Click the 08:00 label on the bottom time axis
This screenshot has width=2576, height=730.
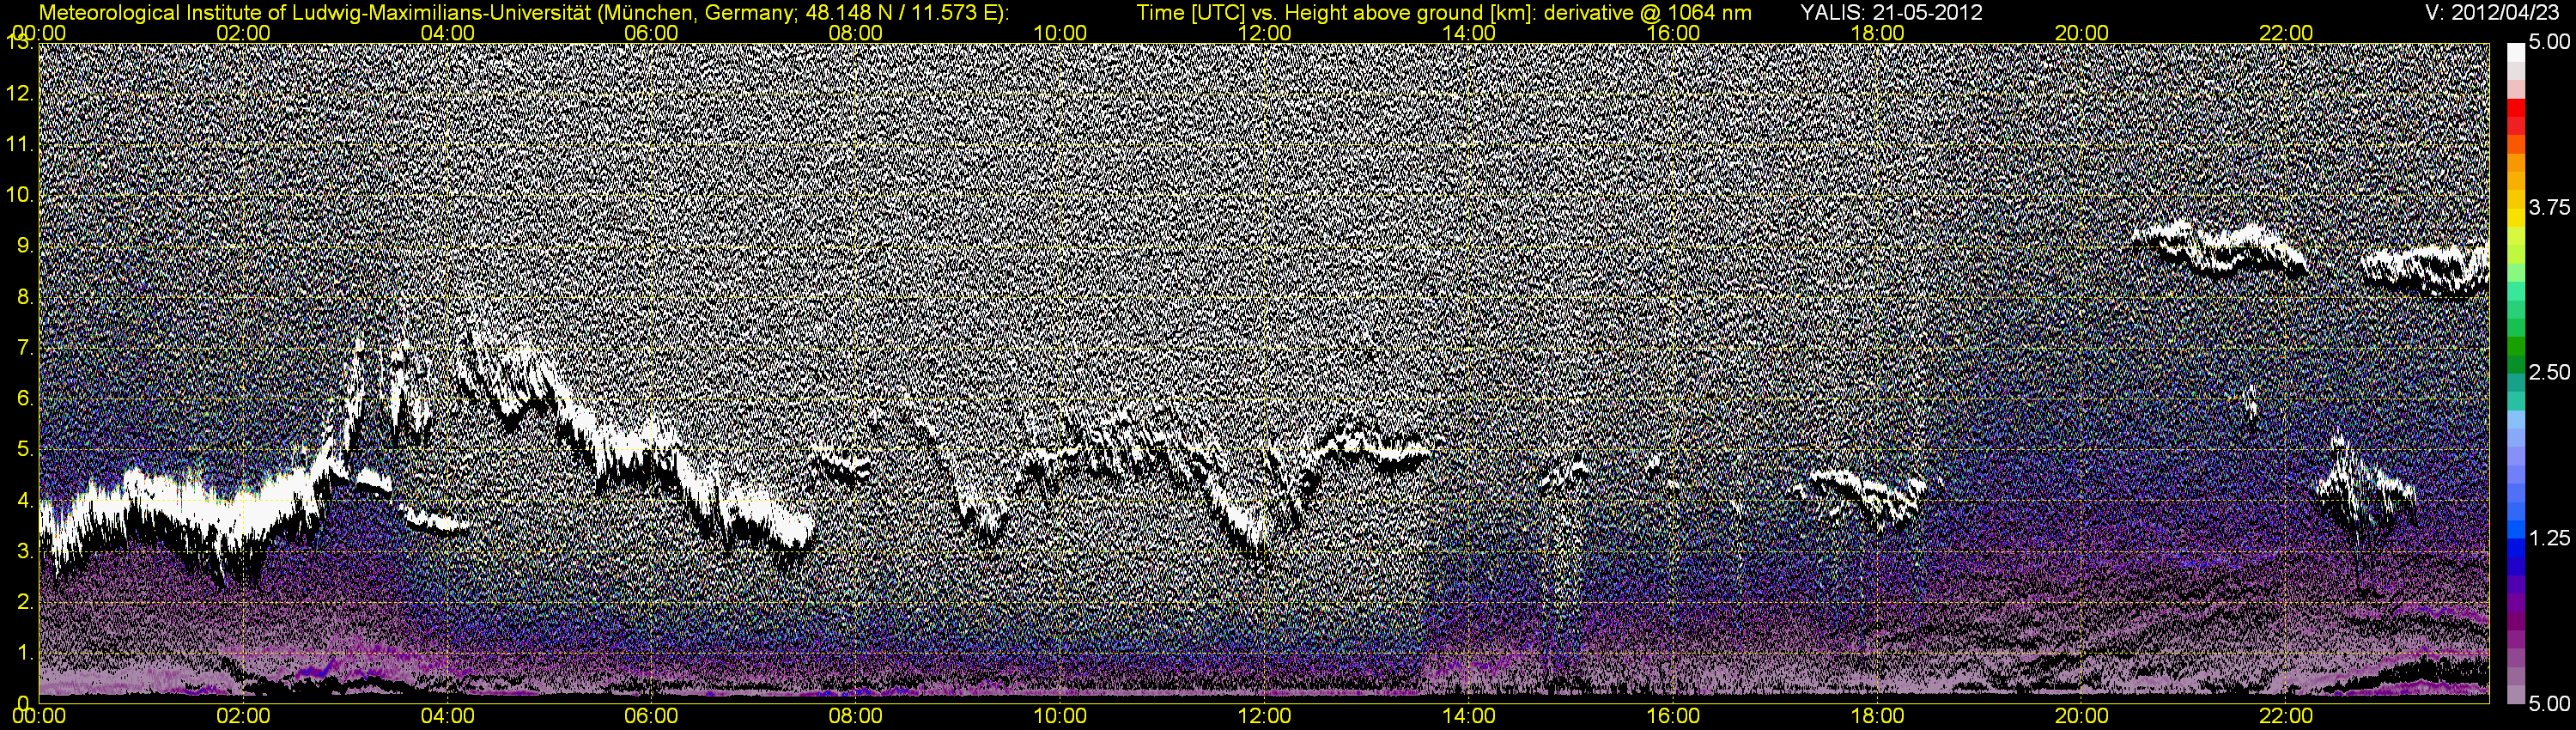click(856, 716)
